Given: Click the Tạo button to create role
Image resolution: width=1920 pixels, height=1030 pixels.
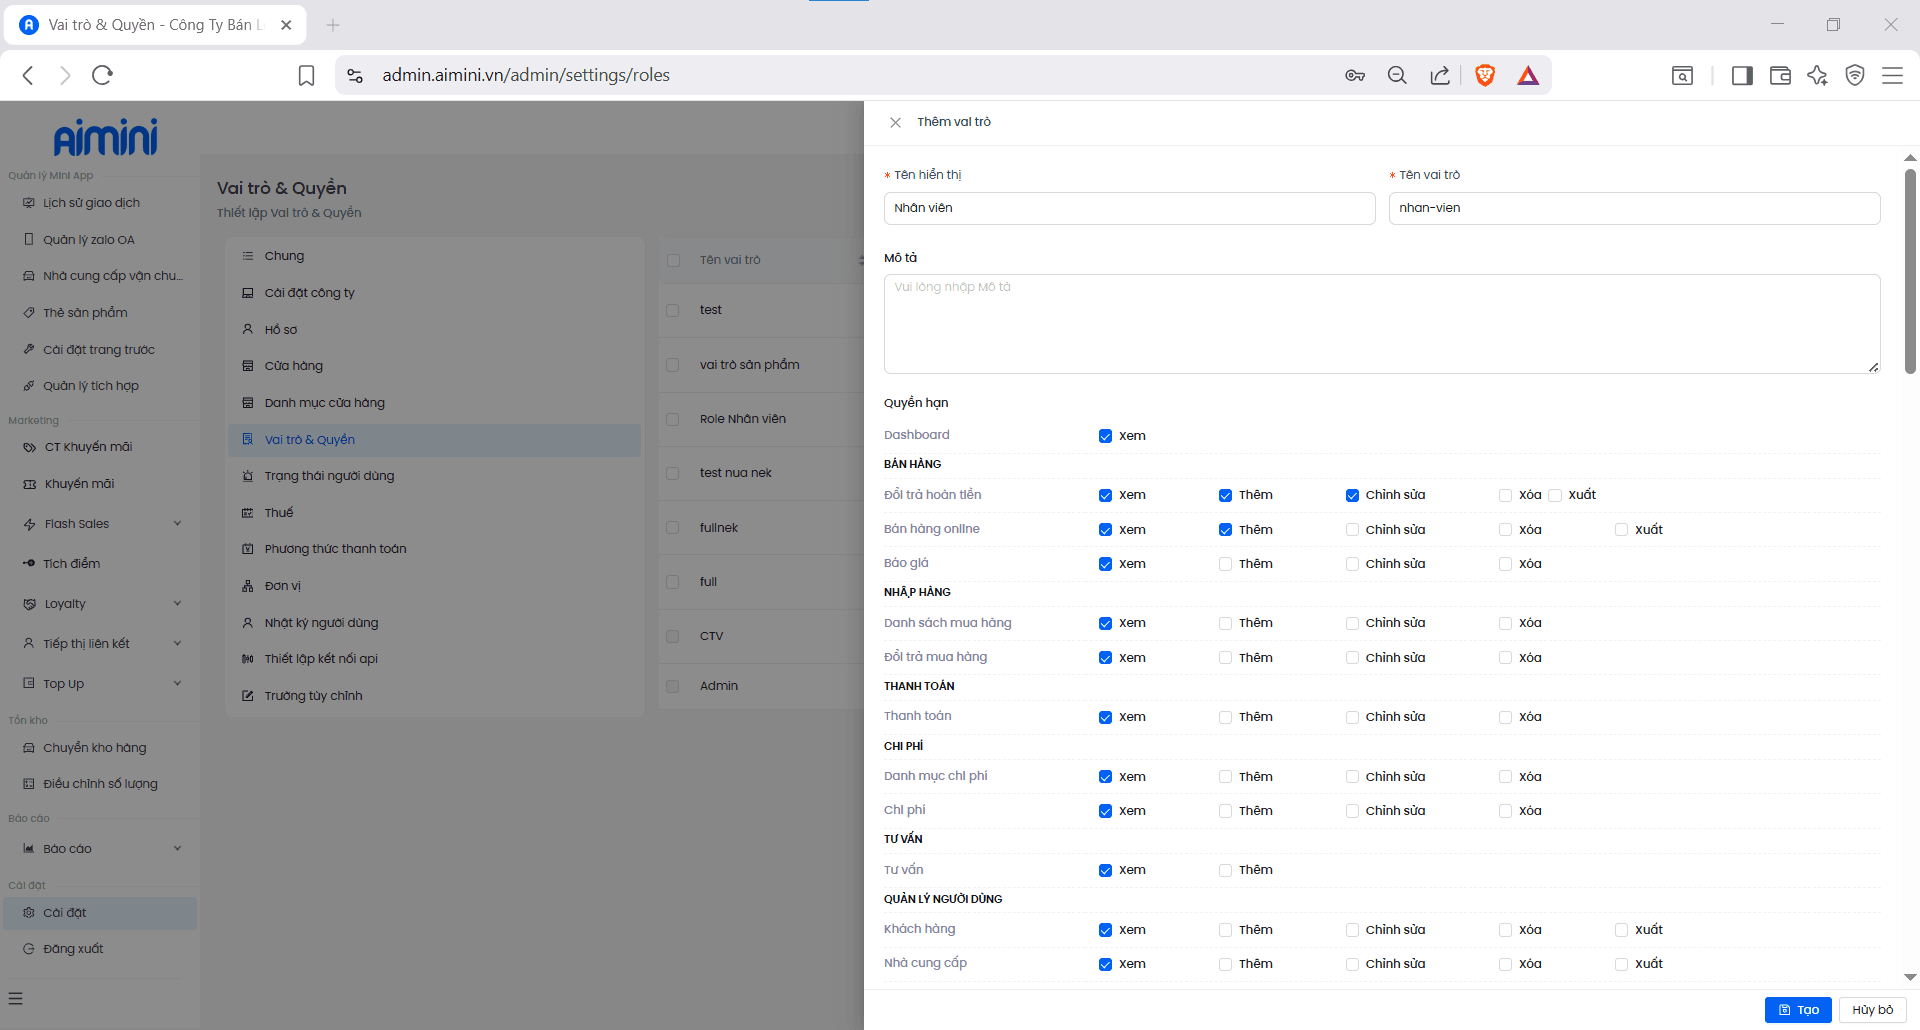Looking at the screenshot, I should coord(1798,1010).
